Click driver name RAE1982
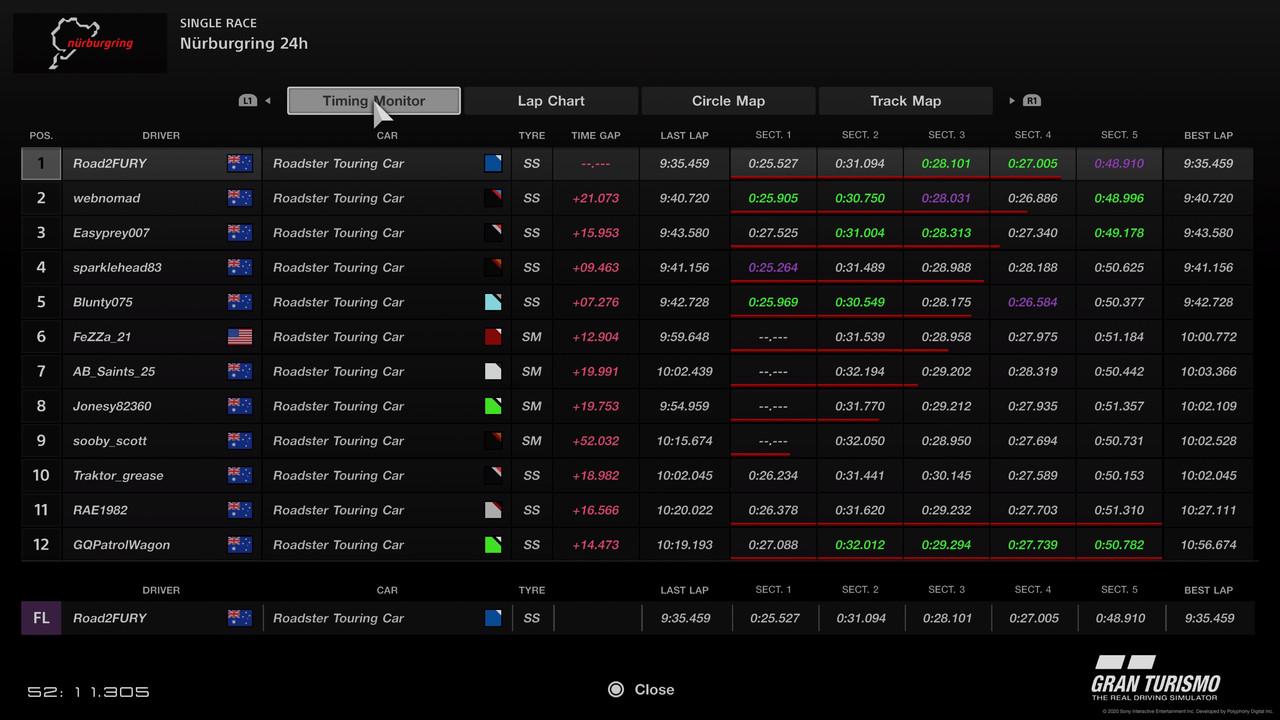The width and height of the screenshot is (1280, 720). (x=100, y=510)
